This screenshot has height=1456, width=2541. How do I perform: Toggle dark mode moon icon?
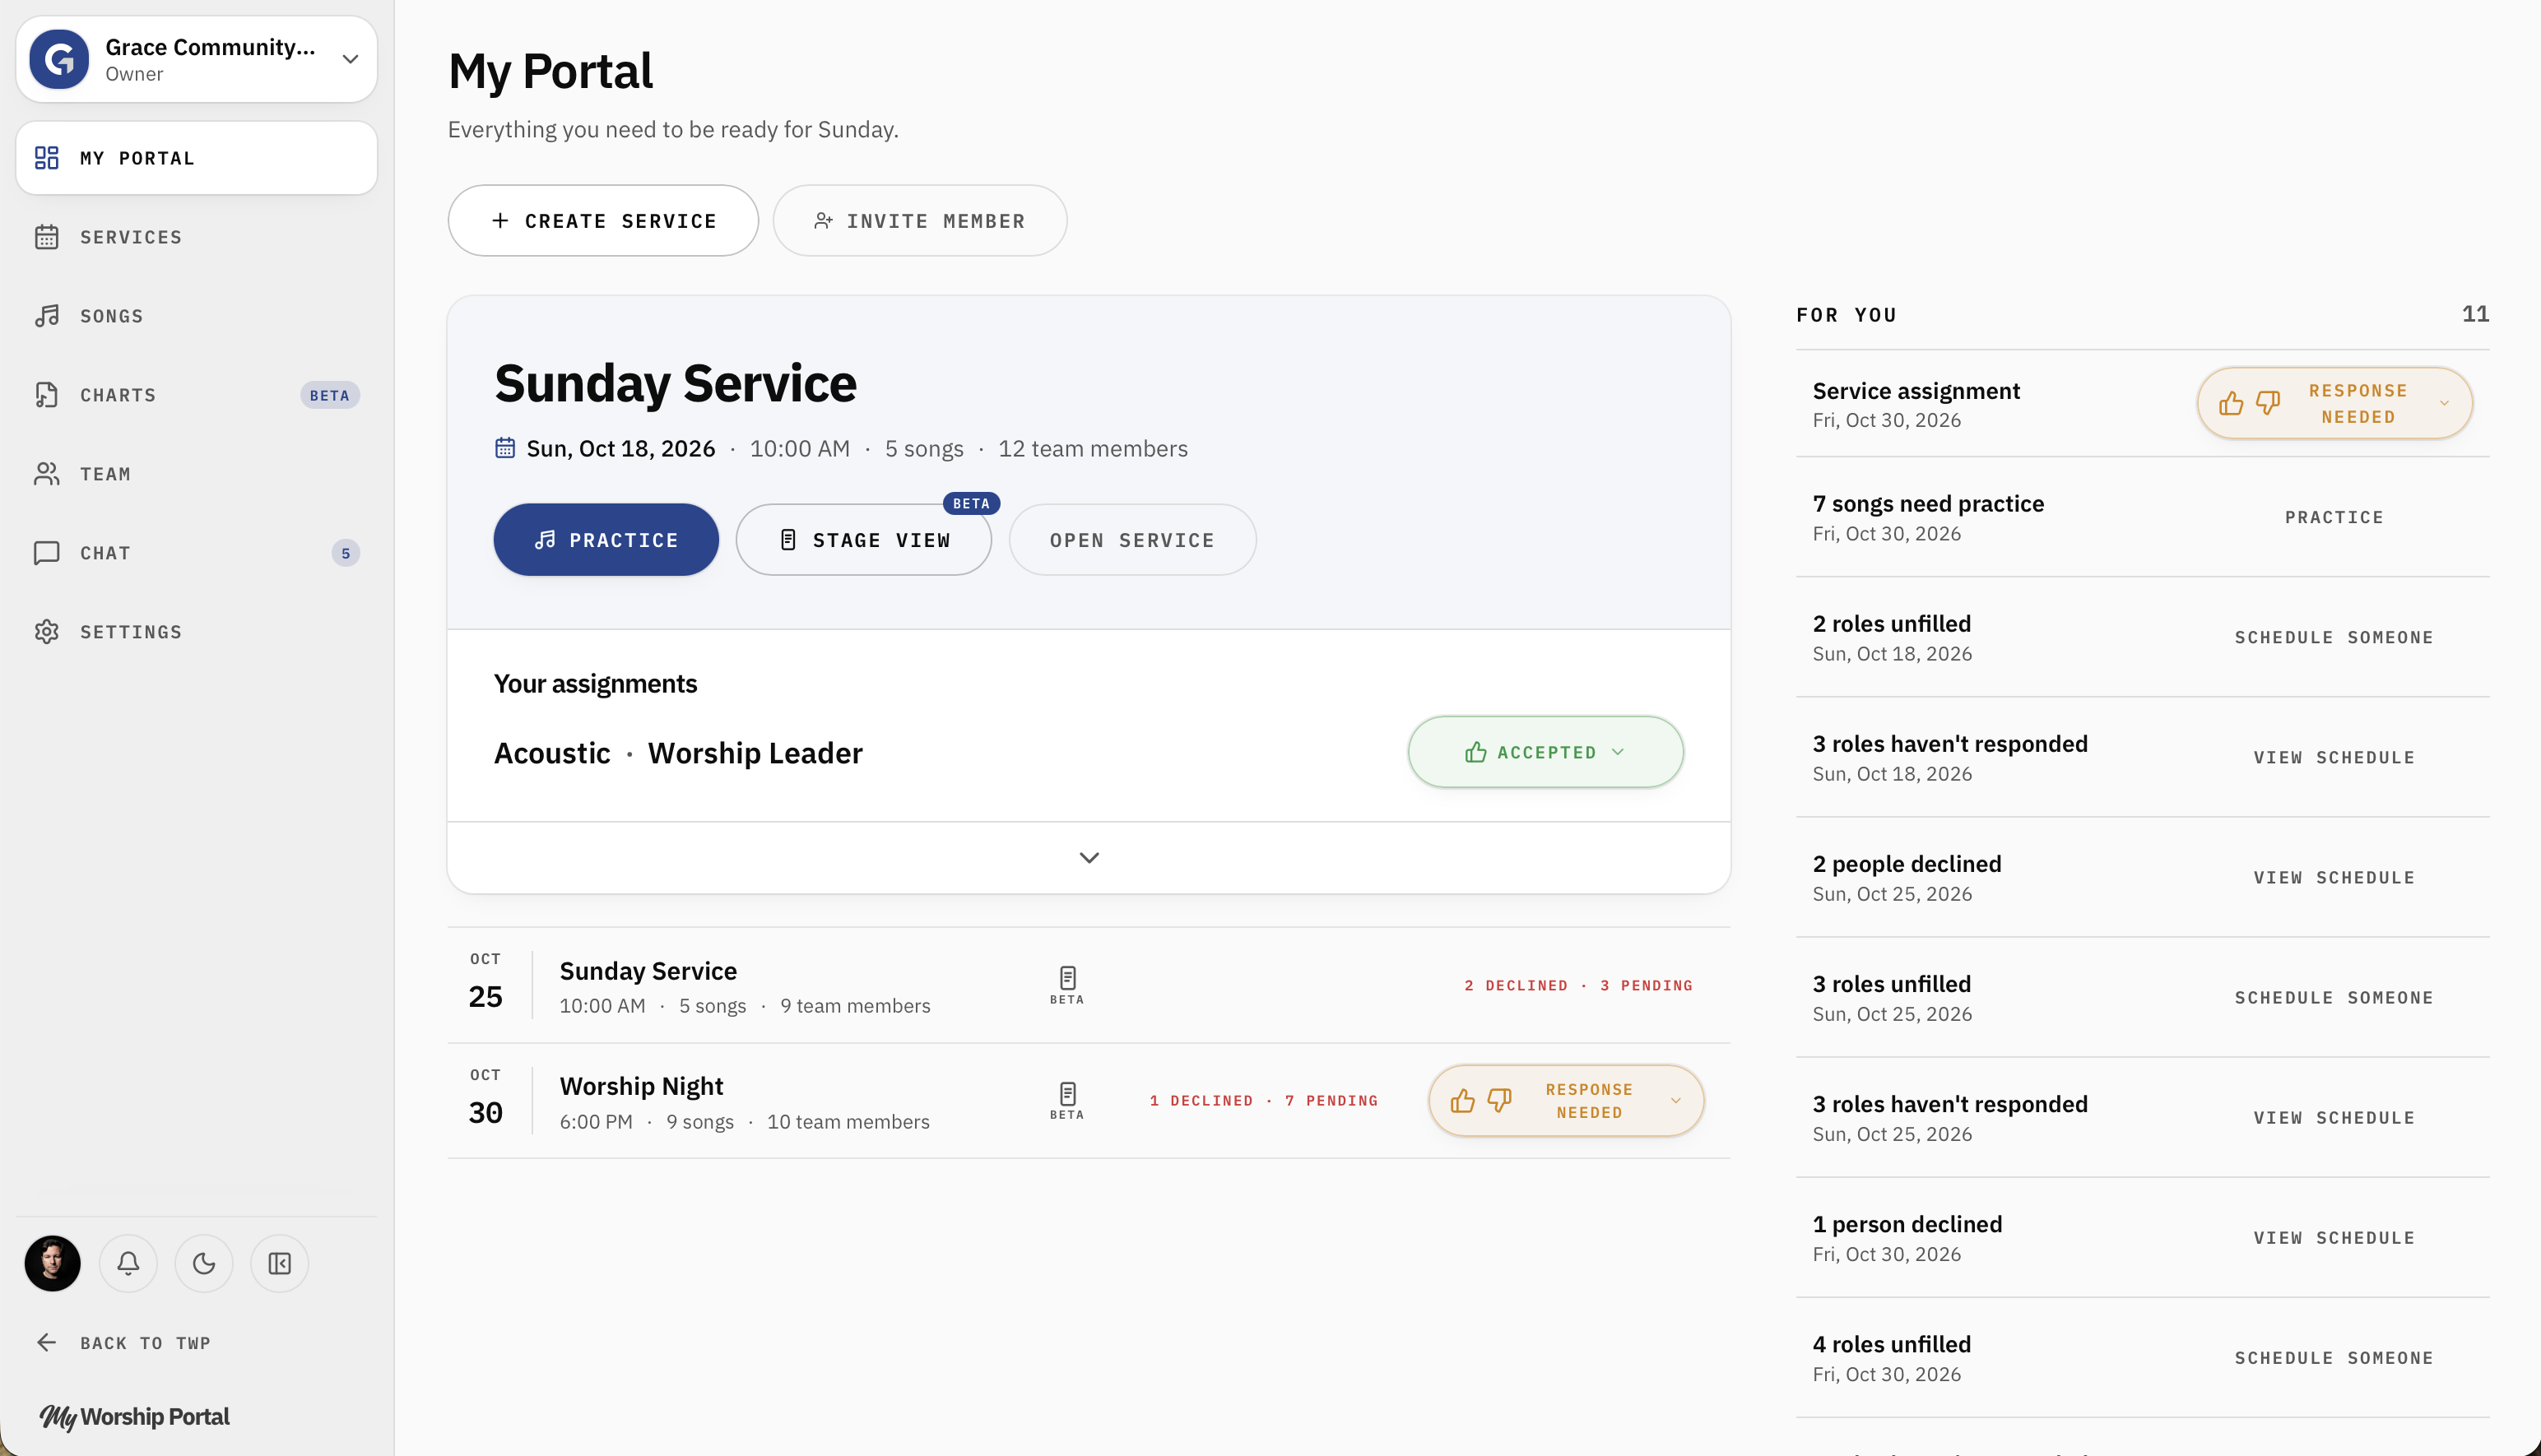point(204,1264)
